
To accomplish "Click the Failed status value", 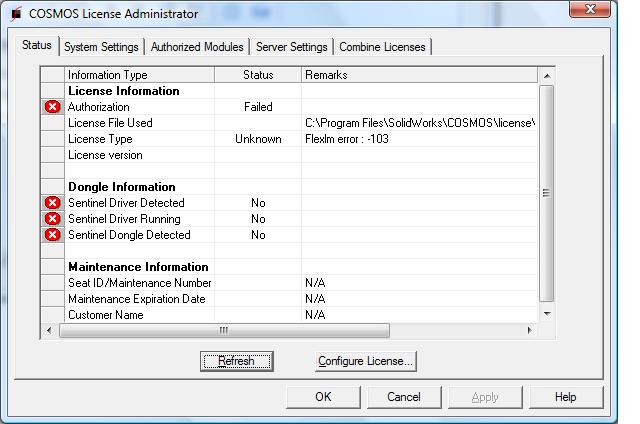I will point(258,107).
